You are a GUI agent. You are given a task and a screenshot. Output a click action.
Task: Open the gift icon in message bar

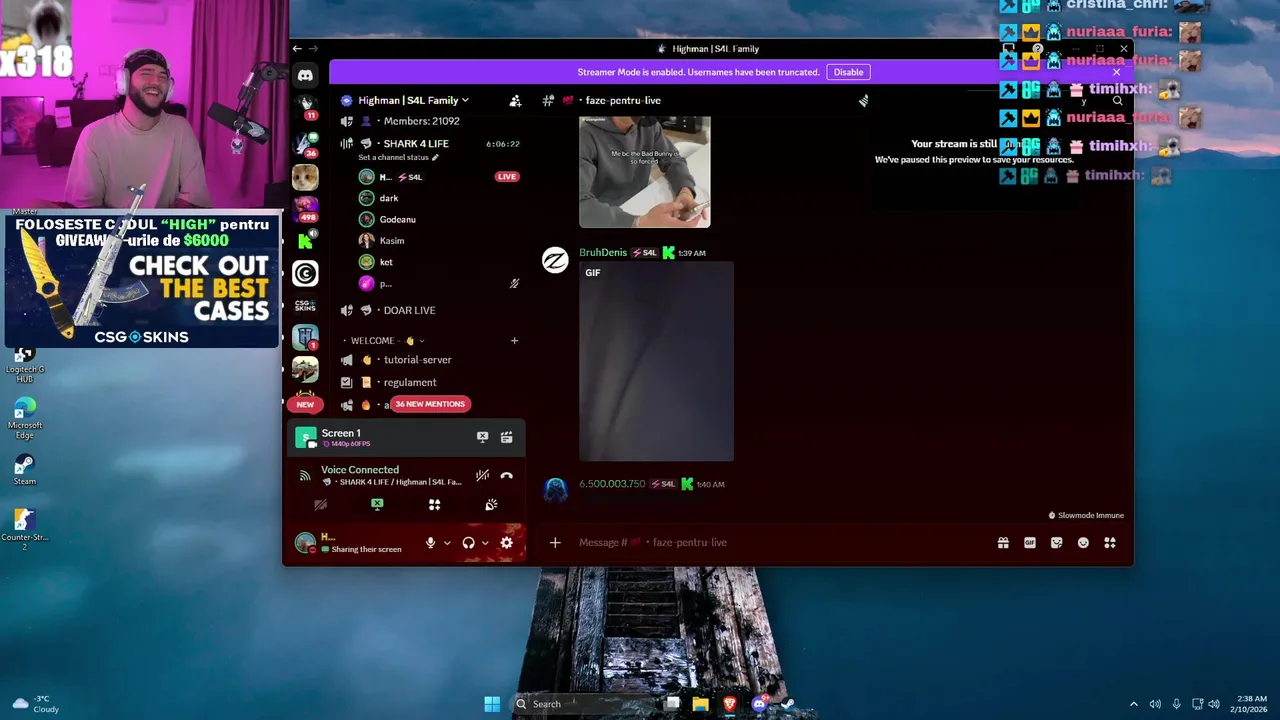(x=1003, y=543)
